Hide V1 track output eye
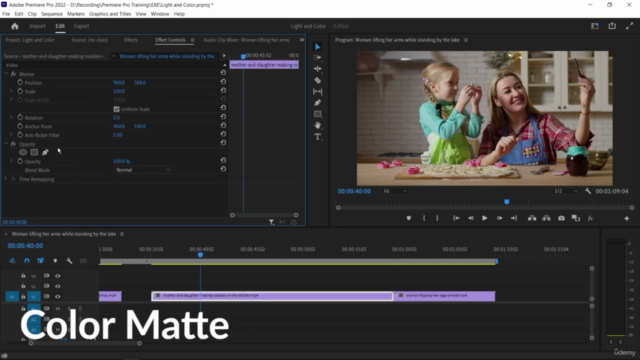The width and height of the screenshot is (640, 360). pyautogui.click(x=58, y=297)
